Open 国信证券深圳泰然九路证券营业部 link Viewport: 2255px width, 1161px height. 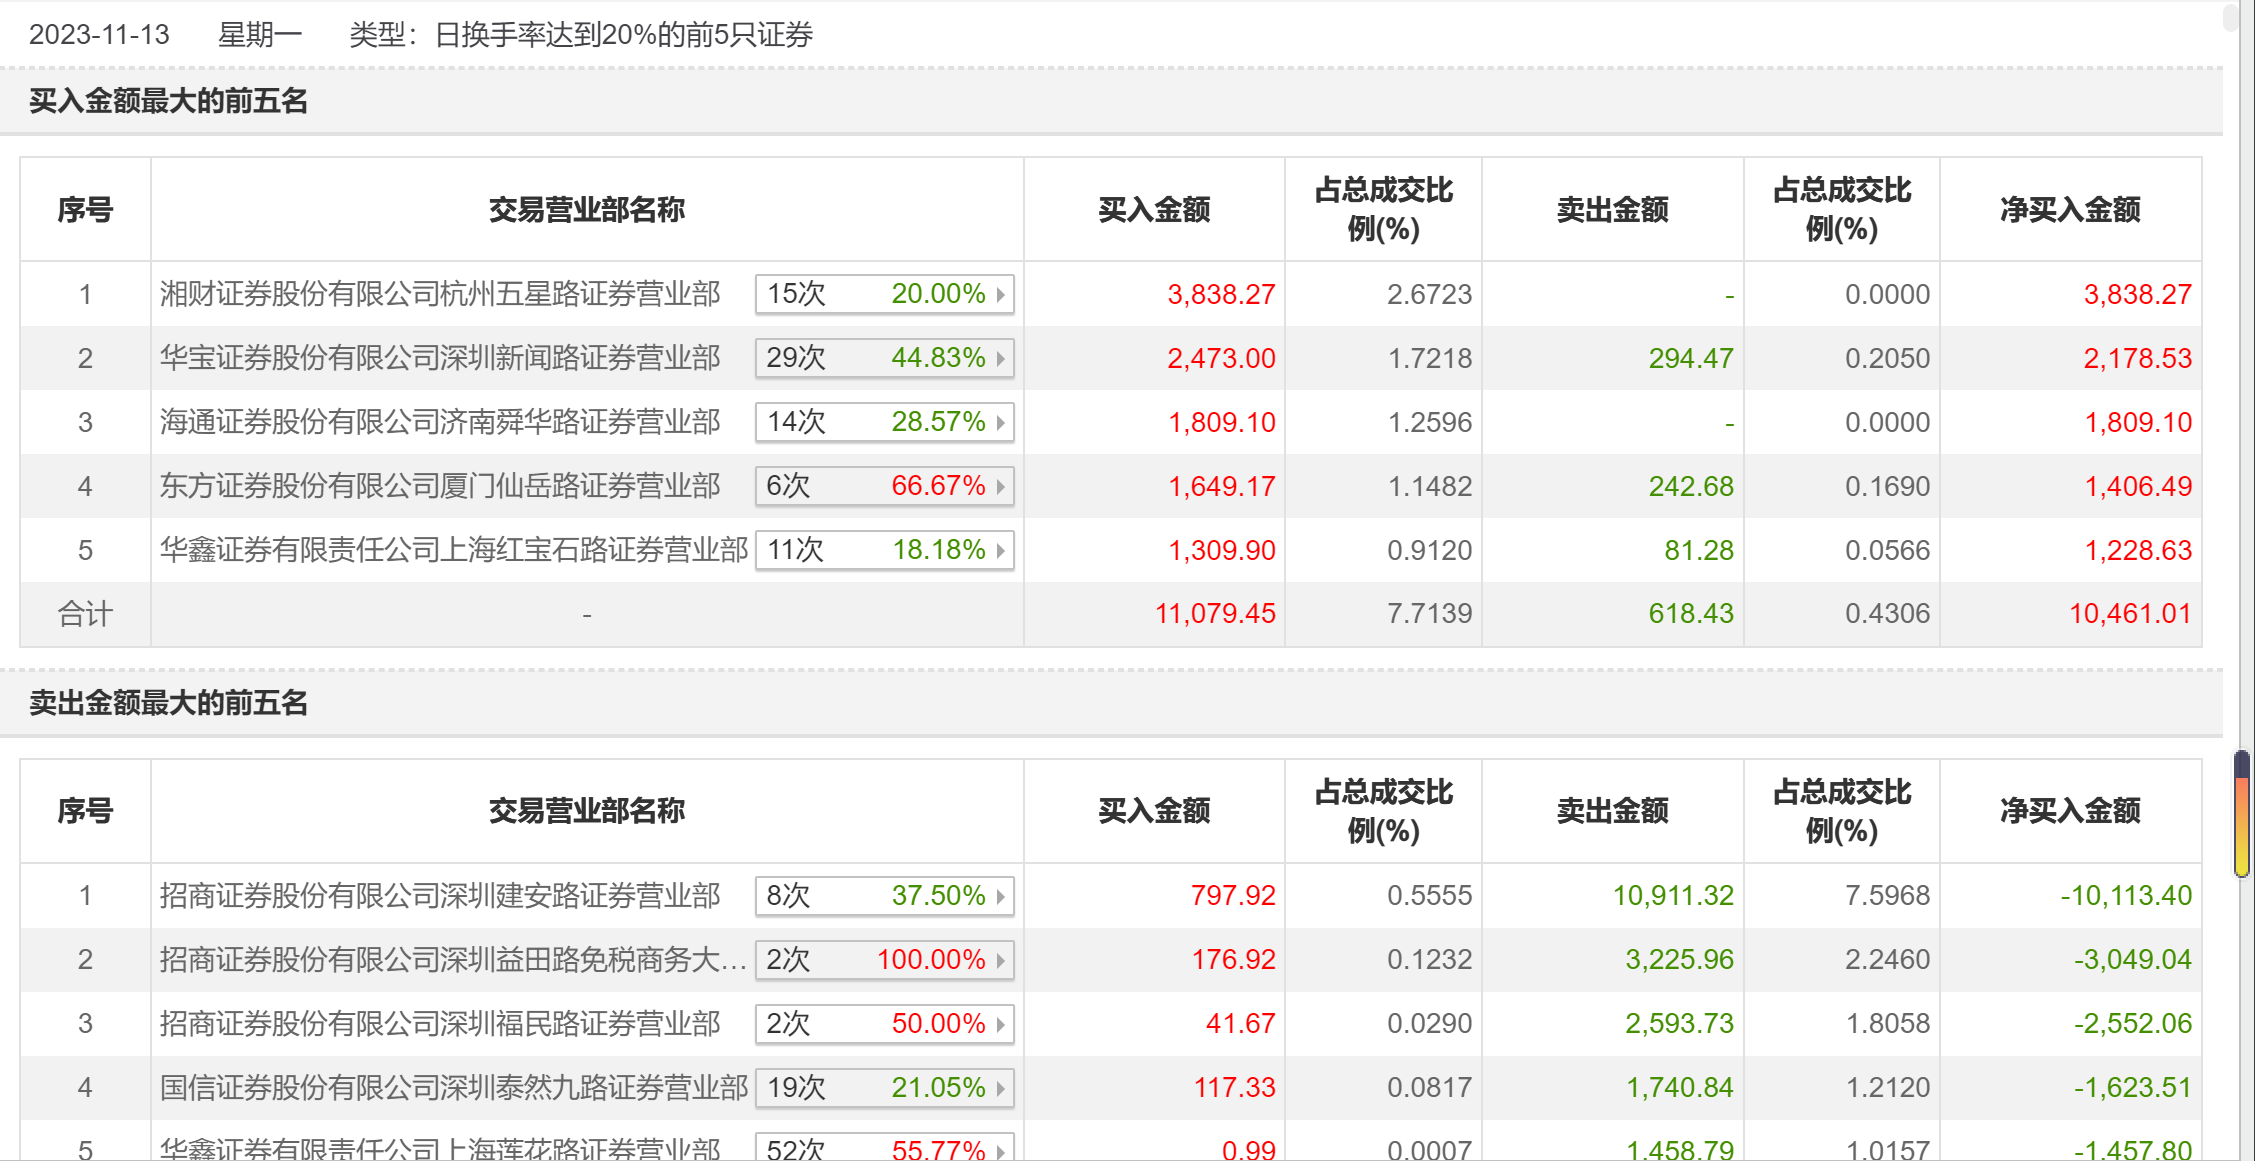pos(454,1088)
